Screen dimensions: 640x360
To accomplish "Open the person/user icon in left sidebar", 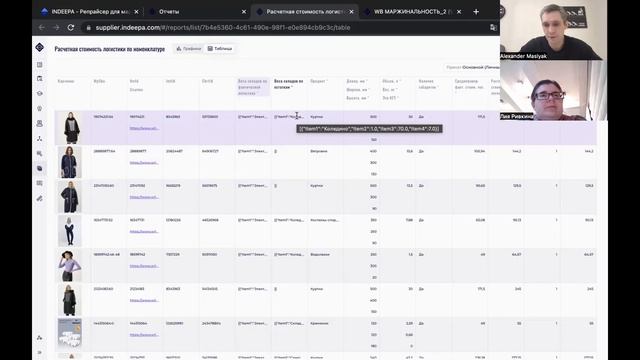I will (40, 123).
